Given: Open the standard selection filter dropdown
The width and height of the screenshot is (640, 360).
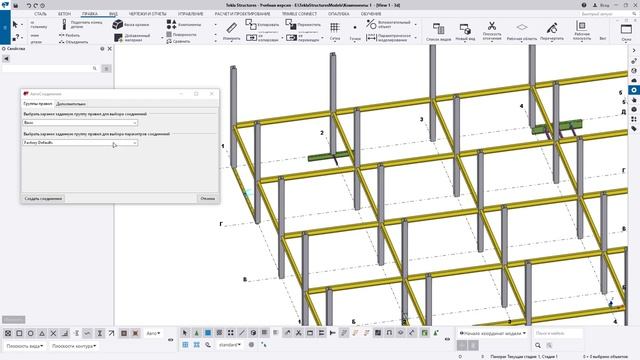Looking at the screenshot, I should (x=230, y=345).
